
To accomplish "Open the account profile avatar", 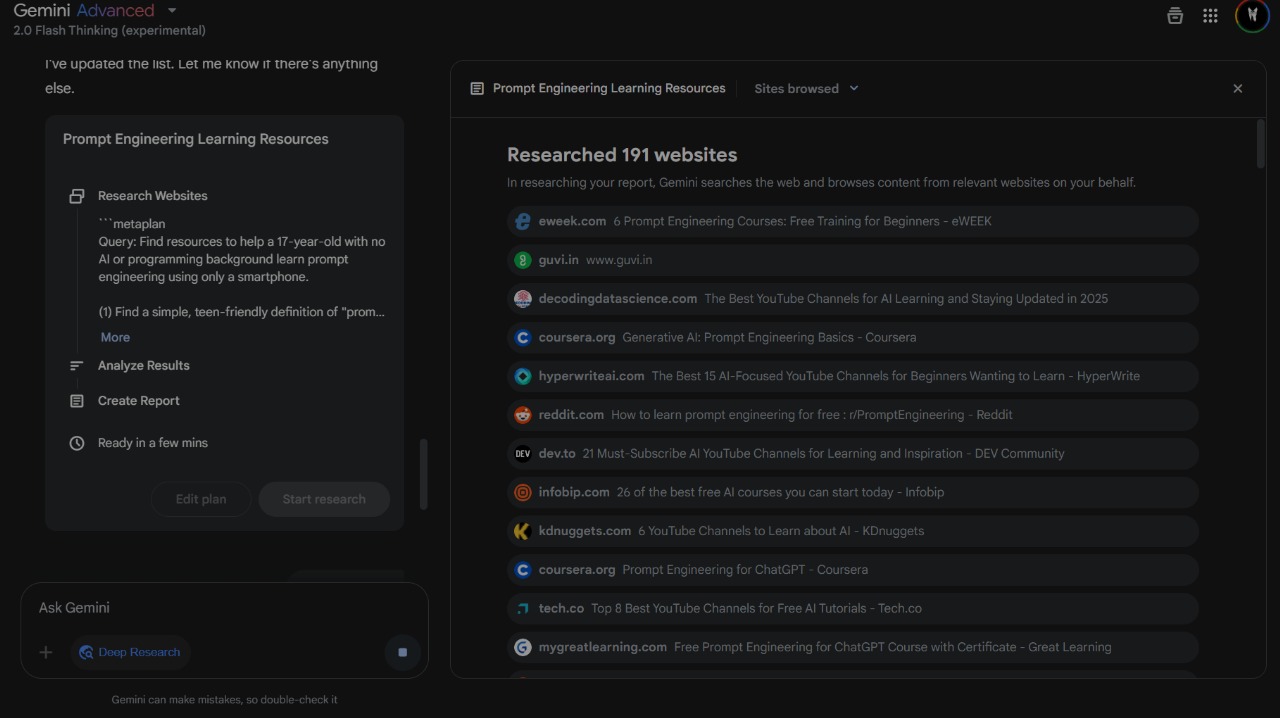I will [1252, 16].
